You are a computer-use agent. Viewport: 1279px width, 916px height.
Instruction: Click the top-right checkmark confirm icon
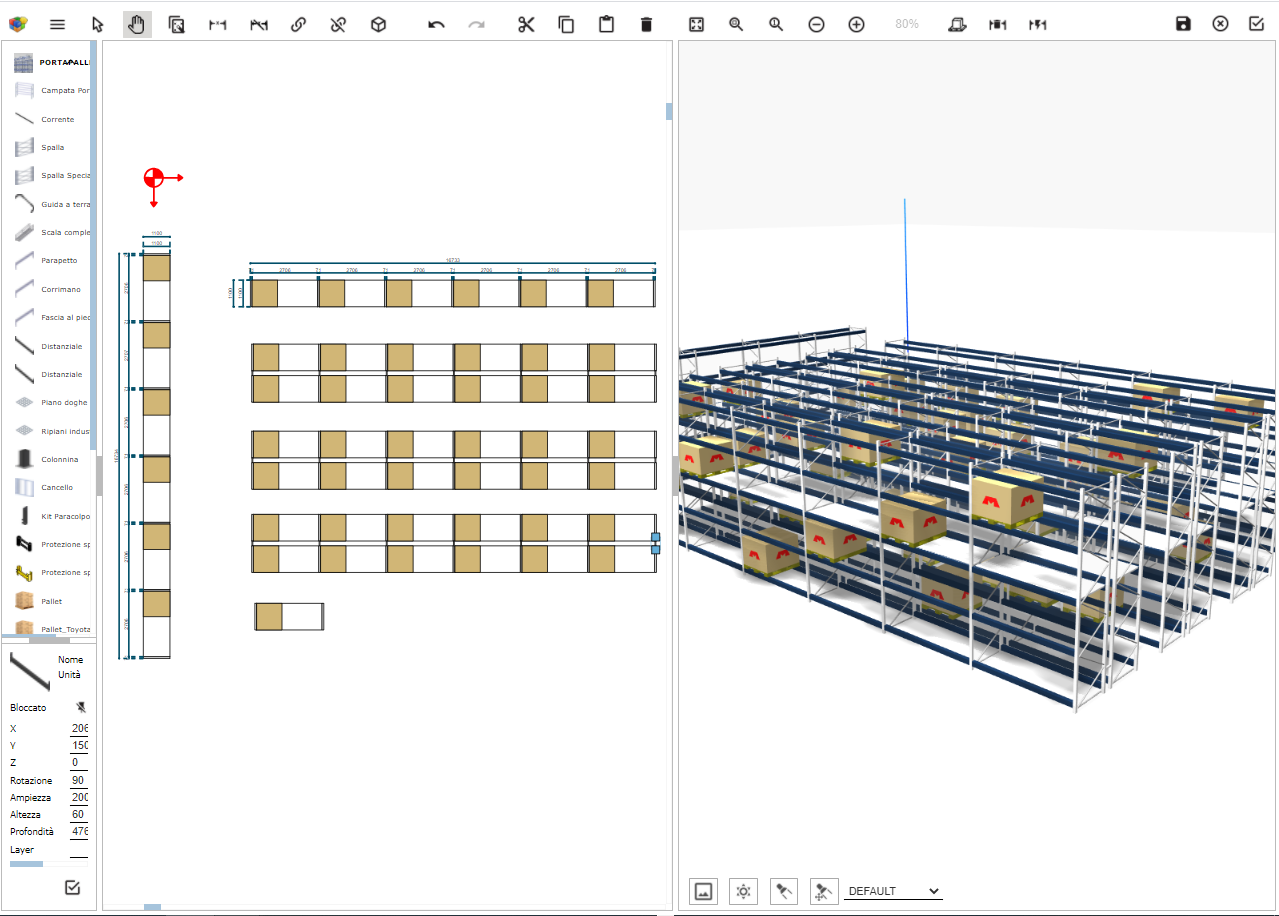coord(1257,24)
